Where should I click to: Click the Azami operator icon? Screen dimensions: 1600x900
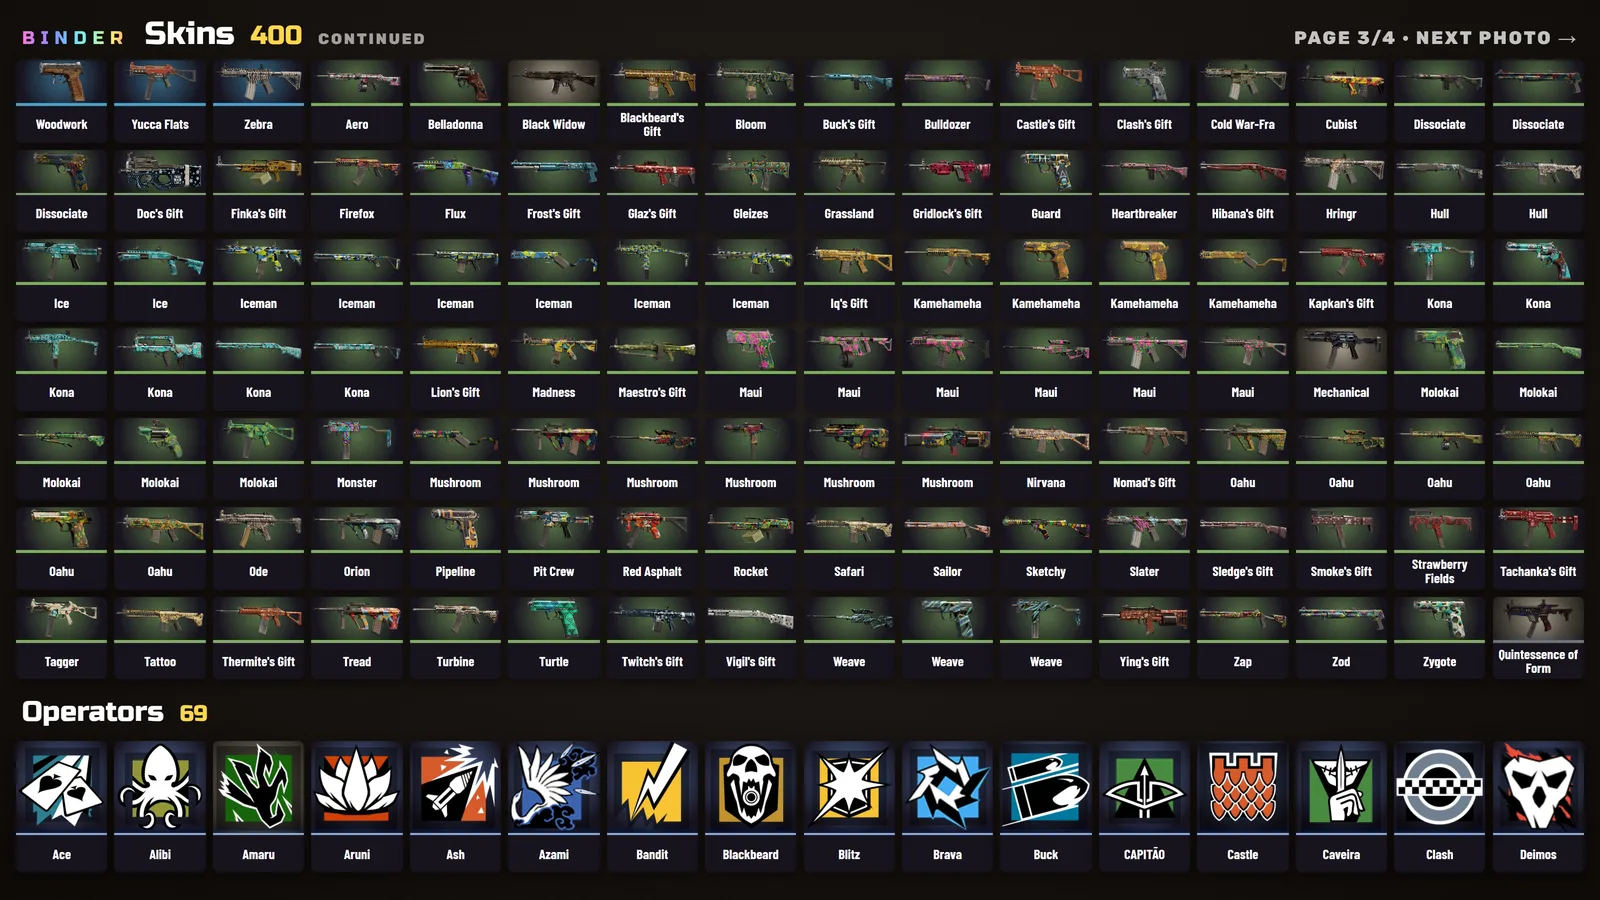[x=554, y=787]
